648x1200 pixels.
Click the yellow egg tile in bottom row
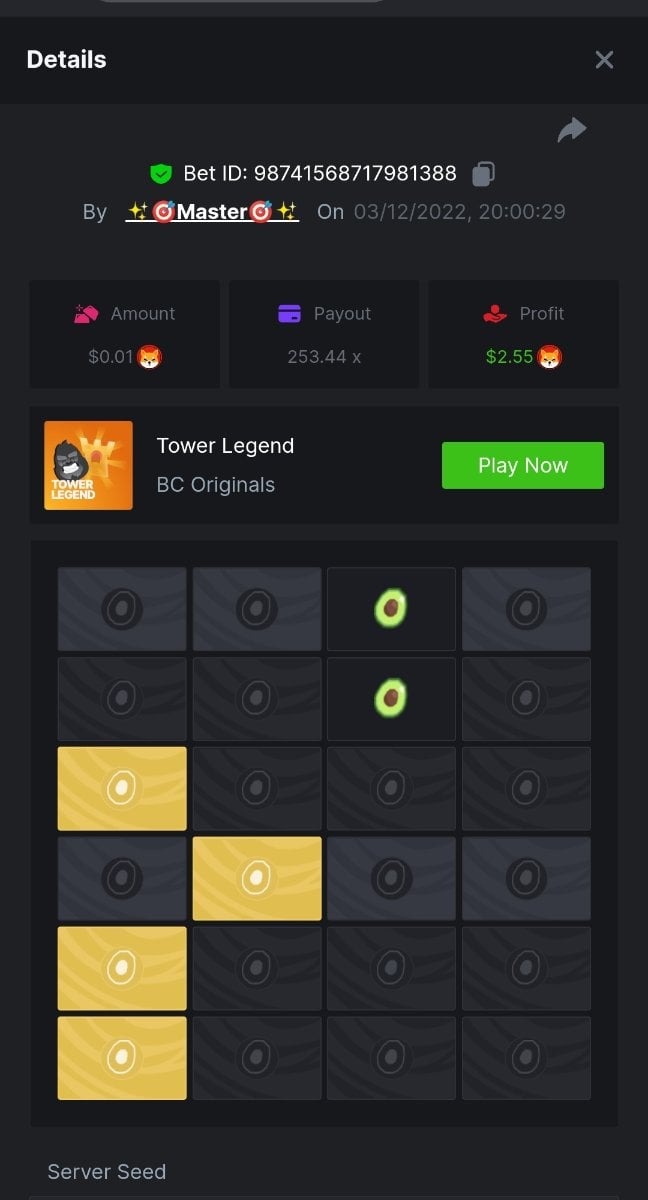coord(122,1058)
